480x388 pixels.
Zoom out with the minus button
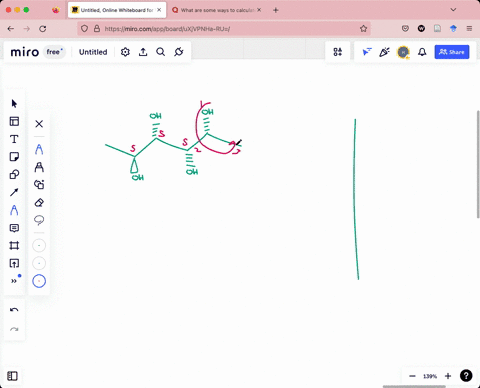coord(412,376)
